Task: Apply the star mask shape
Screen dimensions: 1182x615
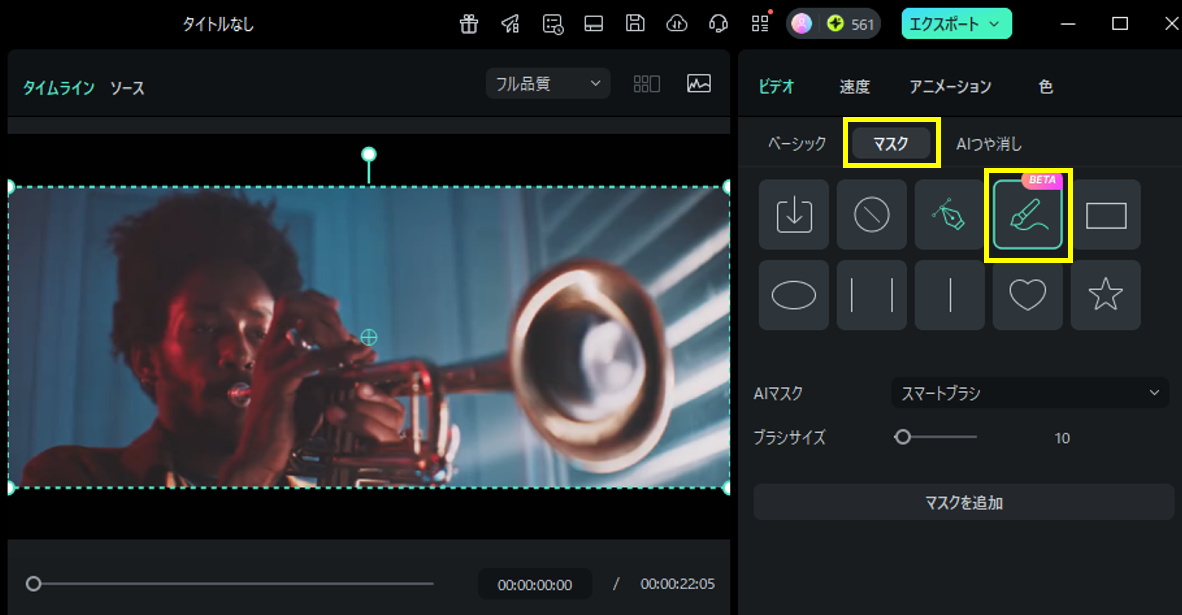Action: coord(1106,294)
